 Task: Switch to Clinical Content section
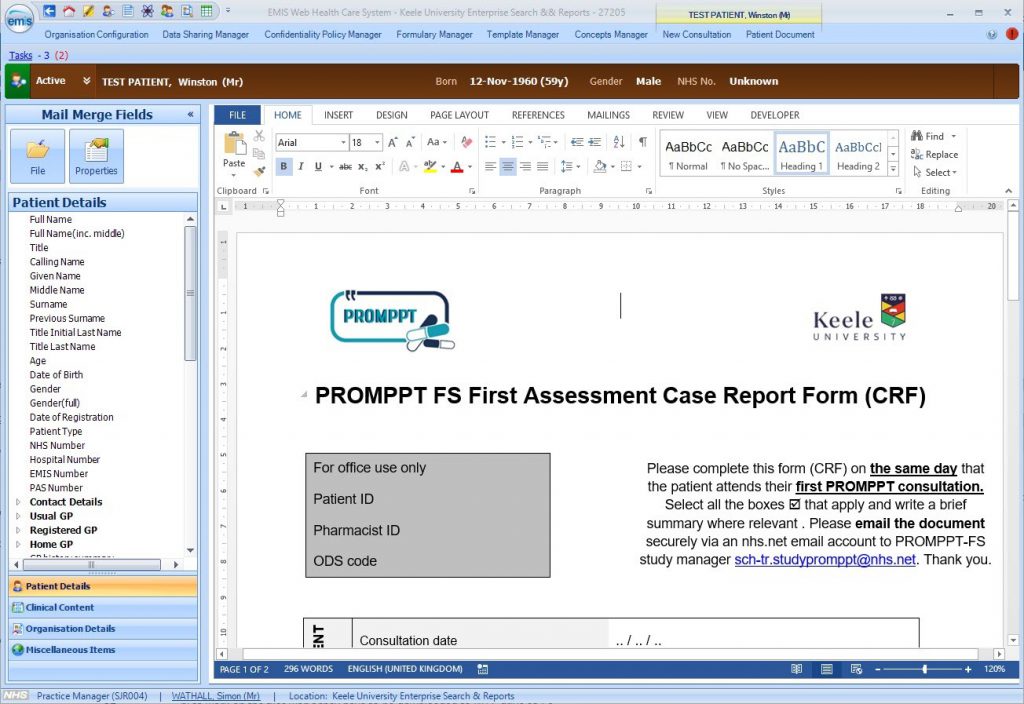(x=103, y=607)
